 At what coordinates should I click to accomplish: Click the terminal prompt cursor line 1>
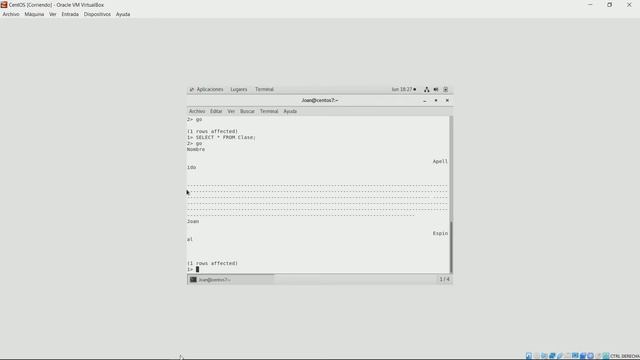193,269
